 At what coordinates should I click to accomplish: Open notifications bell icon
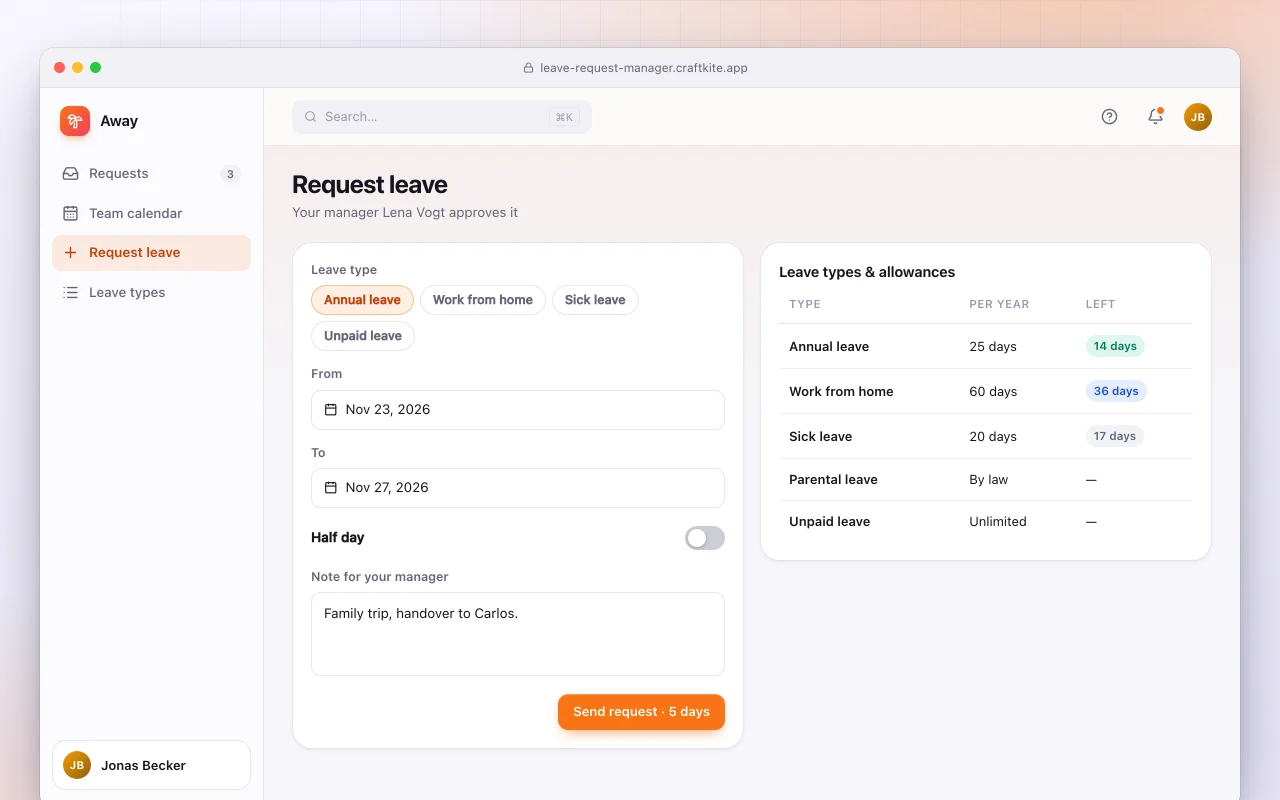point(1155,117)
